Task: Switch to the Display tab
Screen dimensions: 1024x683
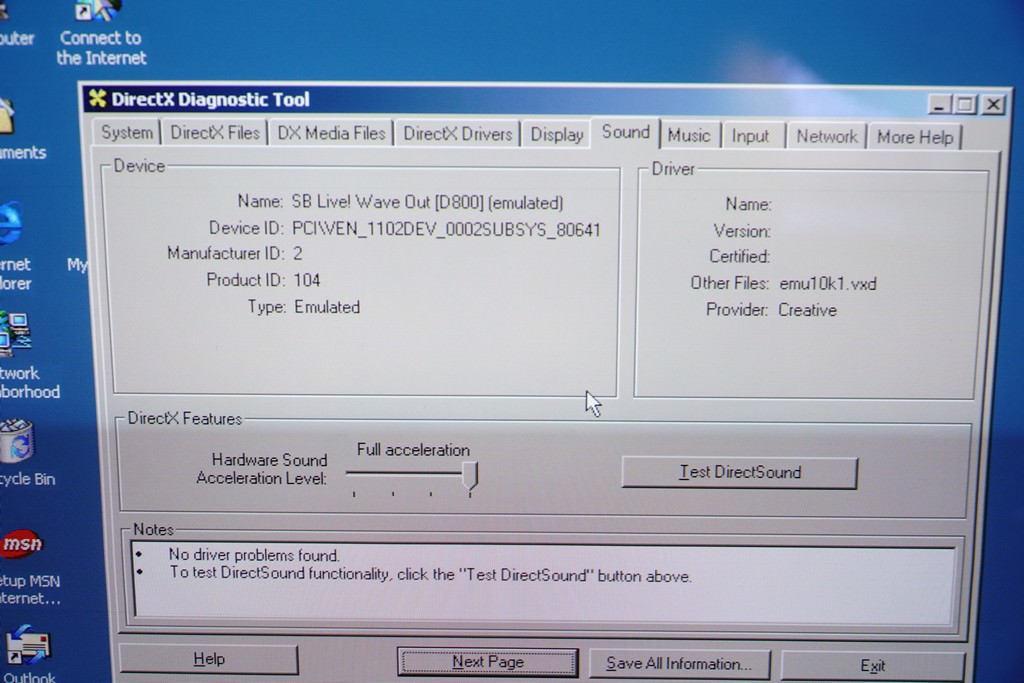Action: [556, 135]
